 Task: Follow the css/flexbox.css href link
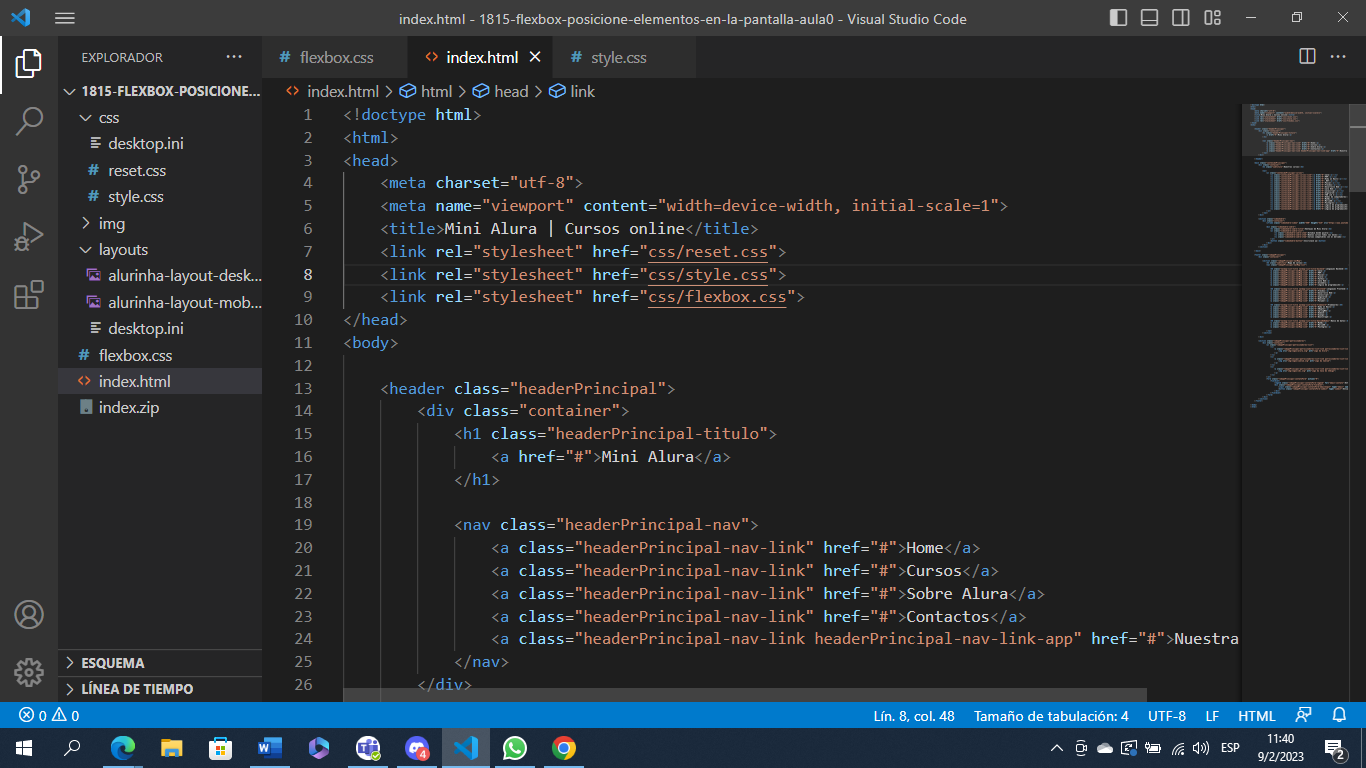(717, 297)
